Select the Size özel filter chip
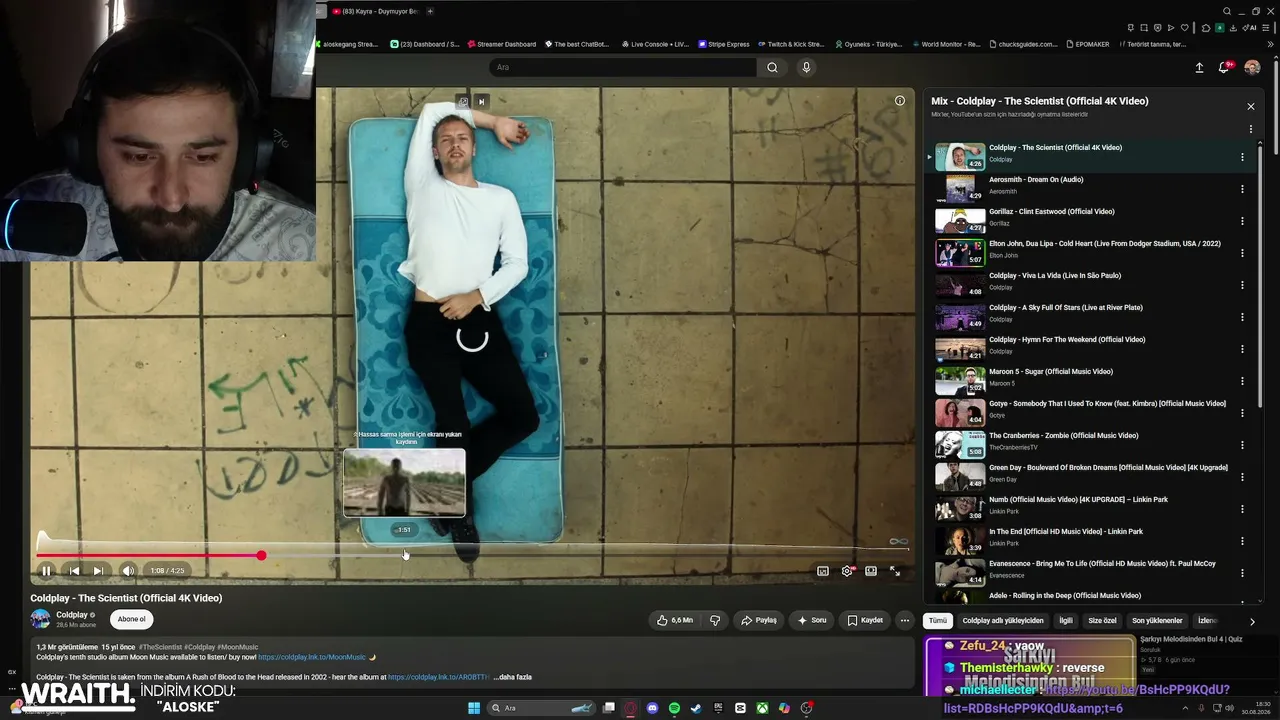The image size is (1280, 720). 1102,621
